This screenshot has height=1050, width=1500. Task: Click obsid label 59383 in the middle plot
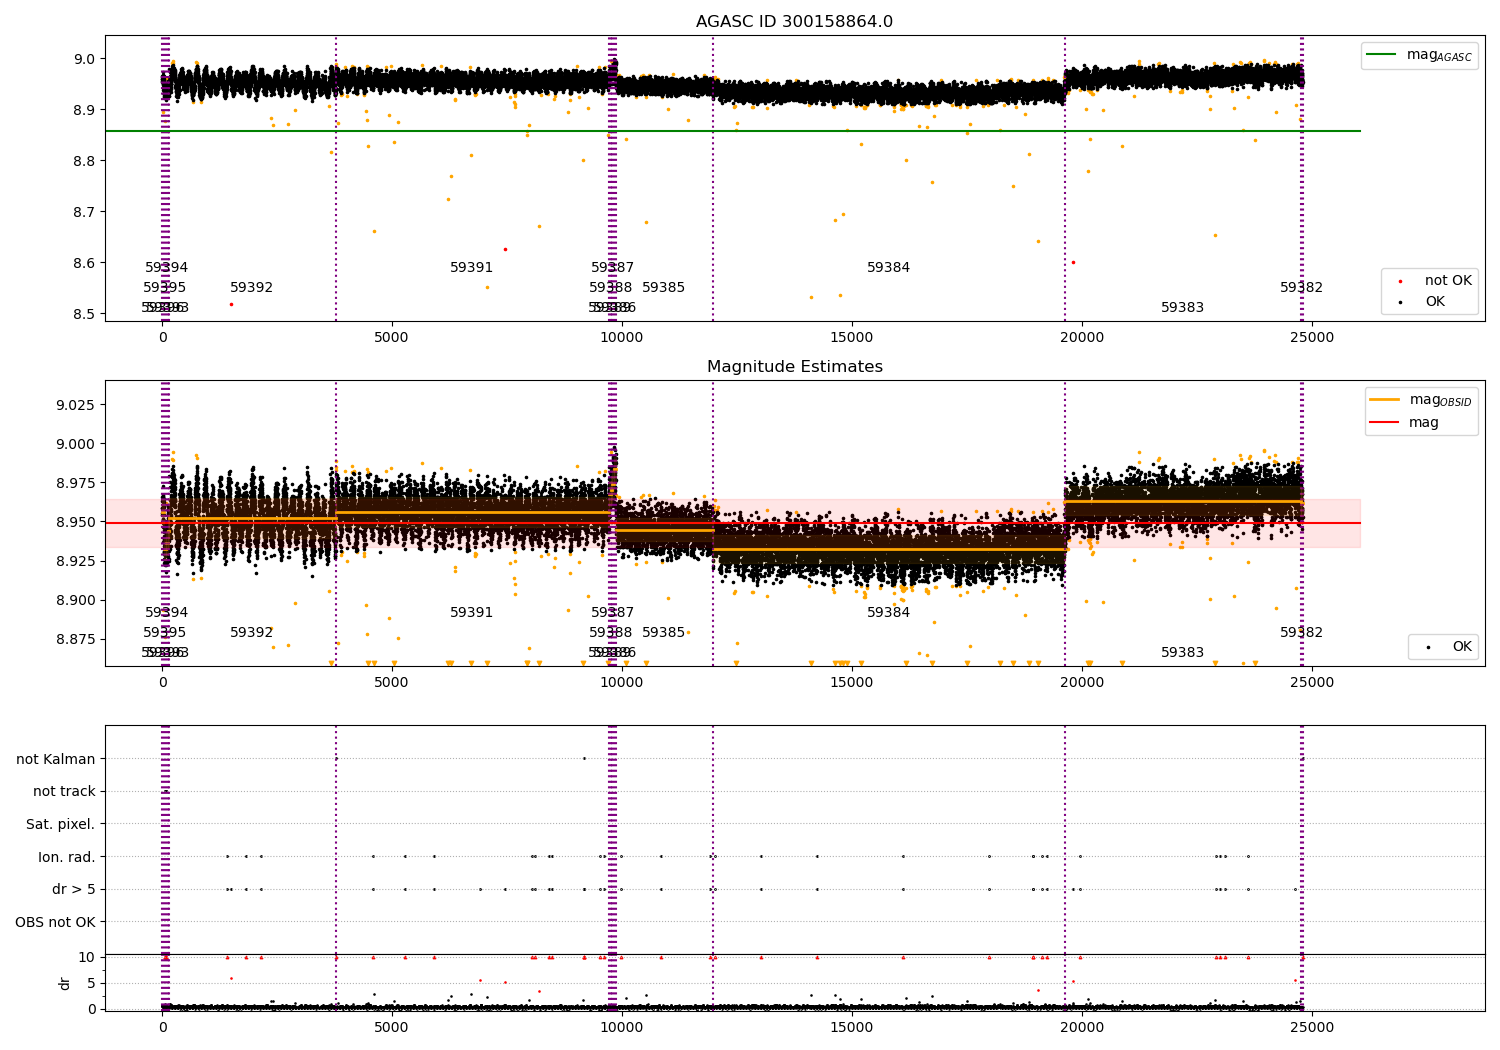click(x=1182, y=653)
